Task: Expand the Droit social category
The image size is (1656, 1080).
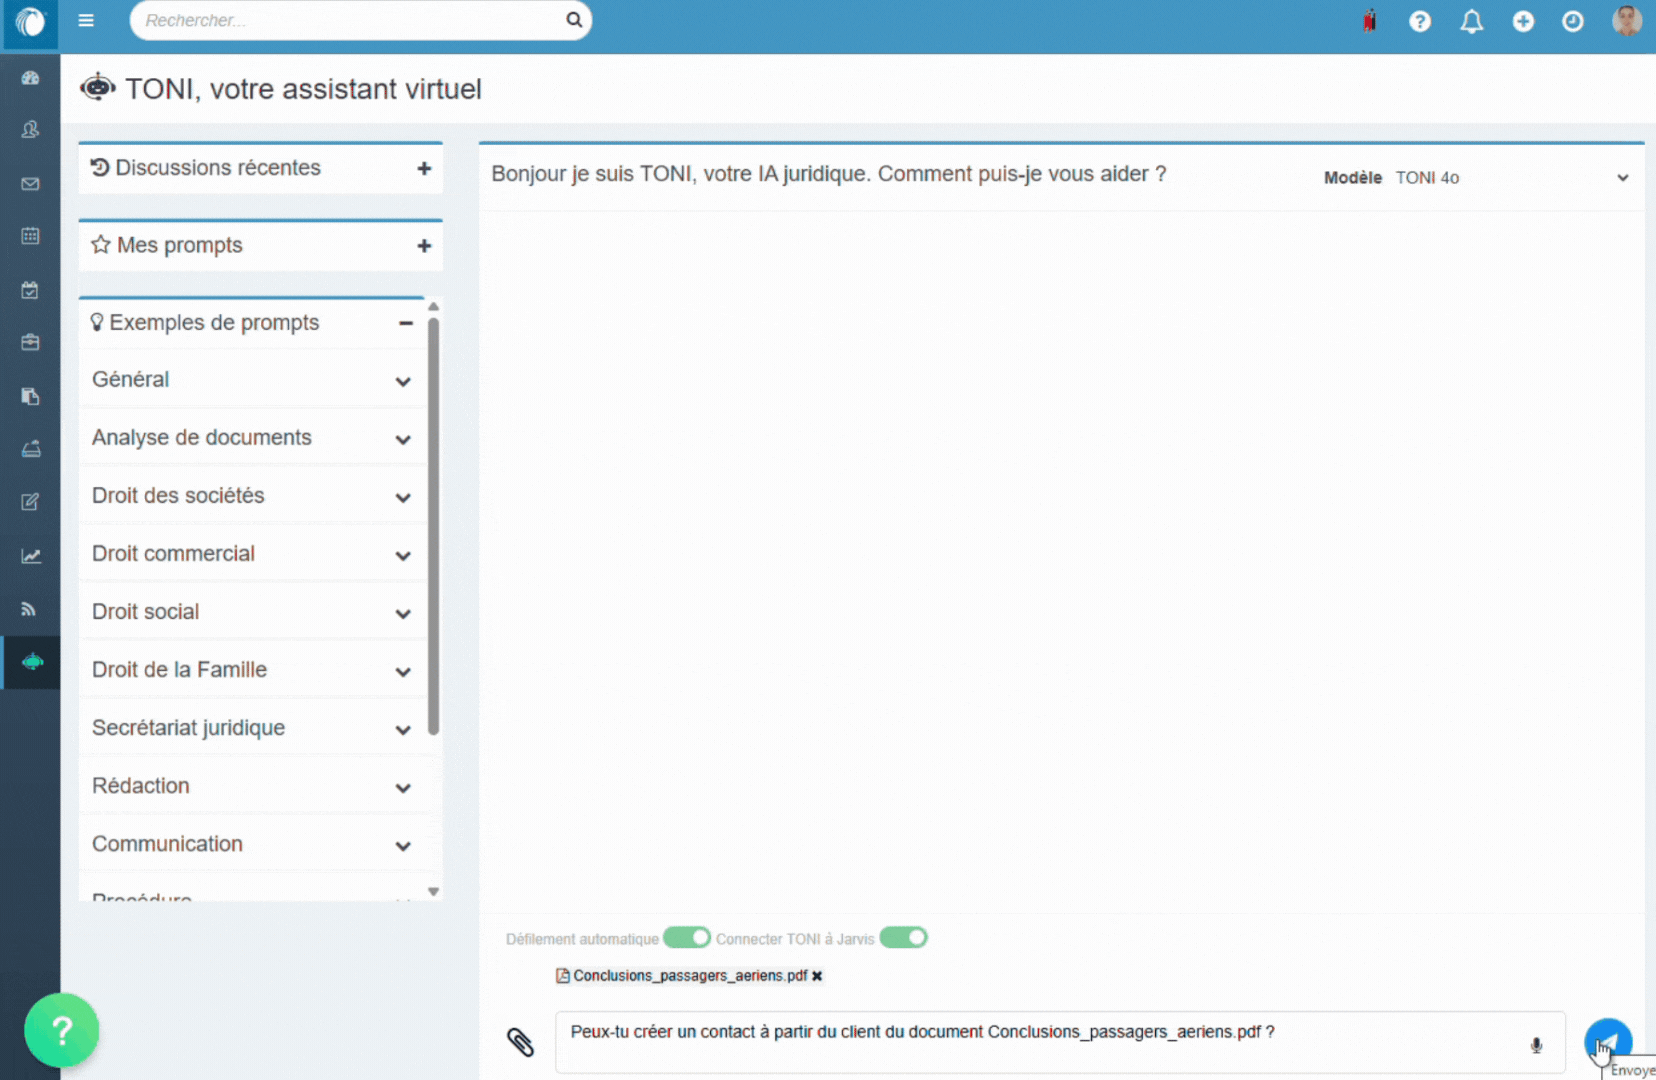Action: tap(404, 612)
